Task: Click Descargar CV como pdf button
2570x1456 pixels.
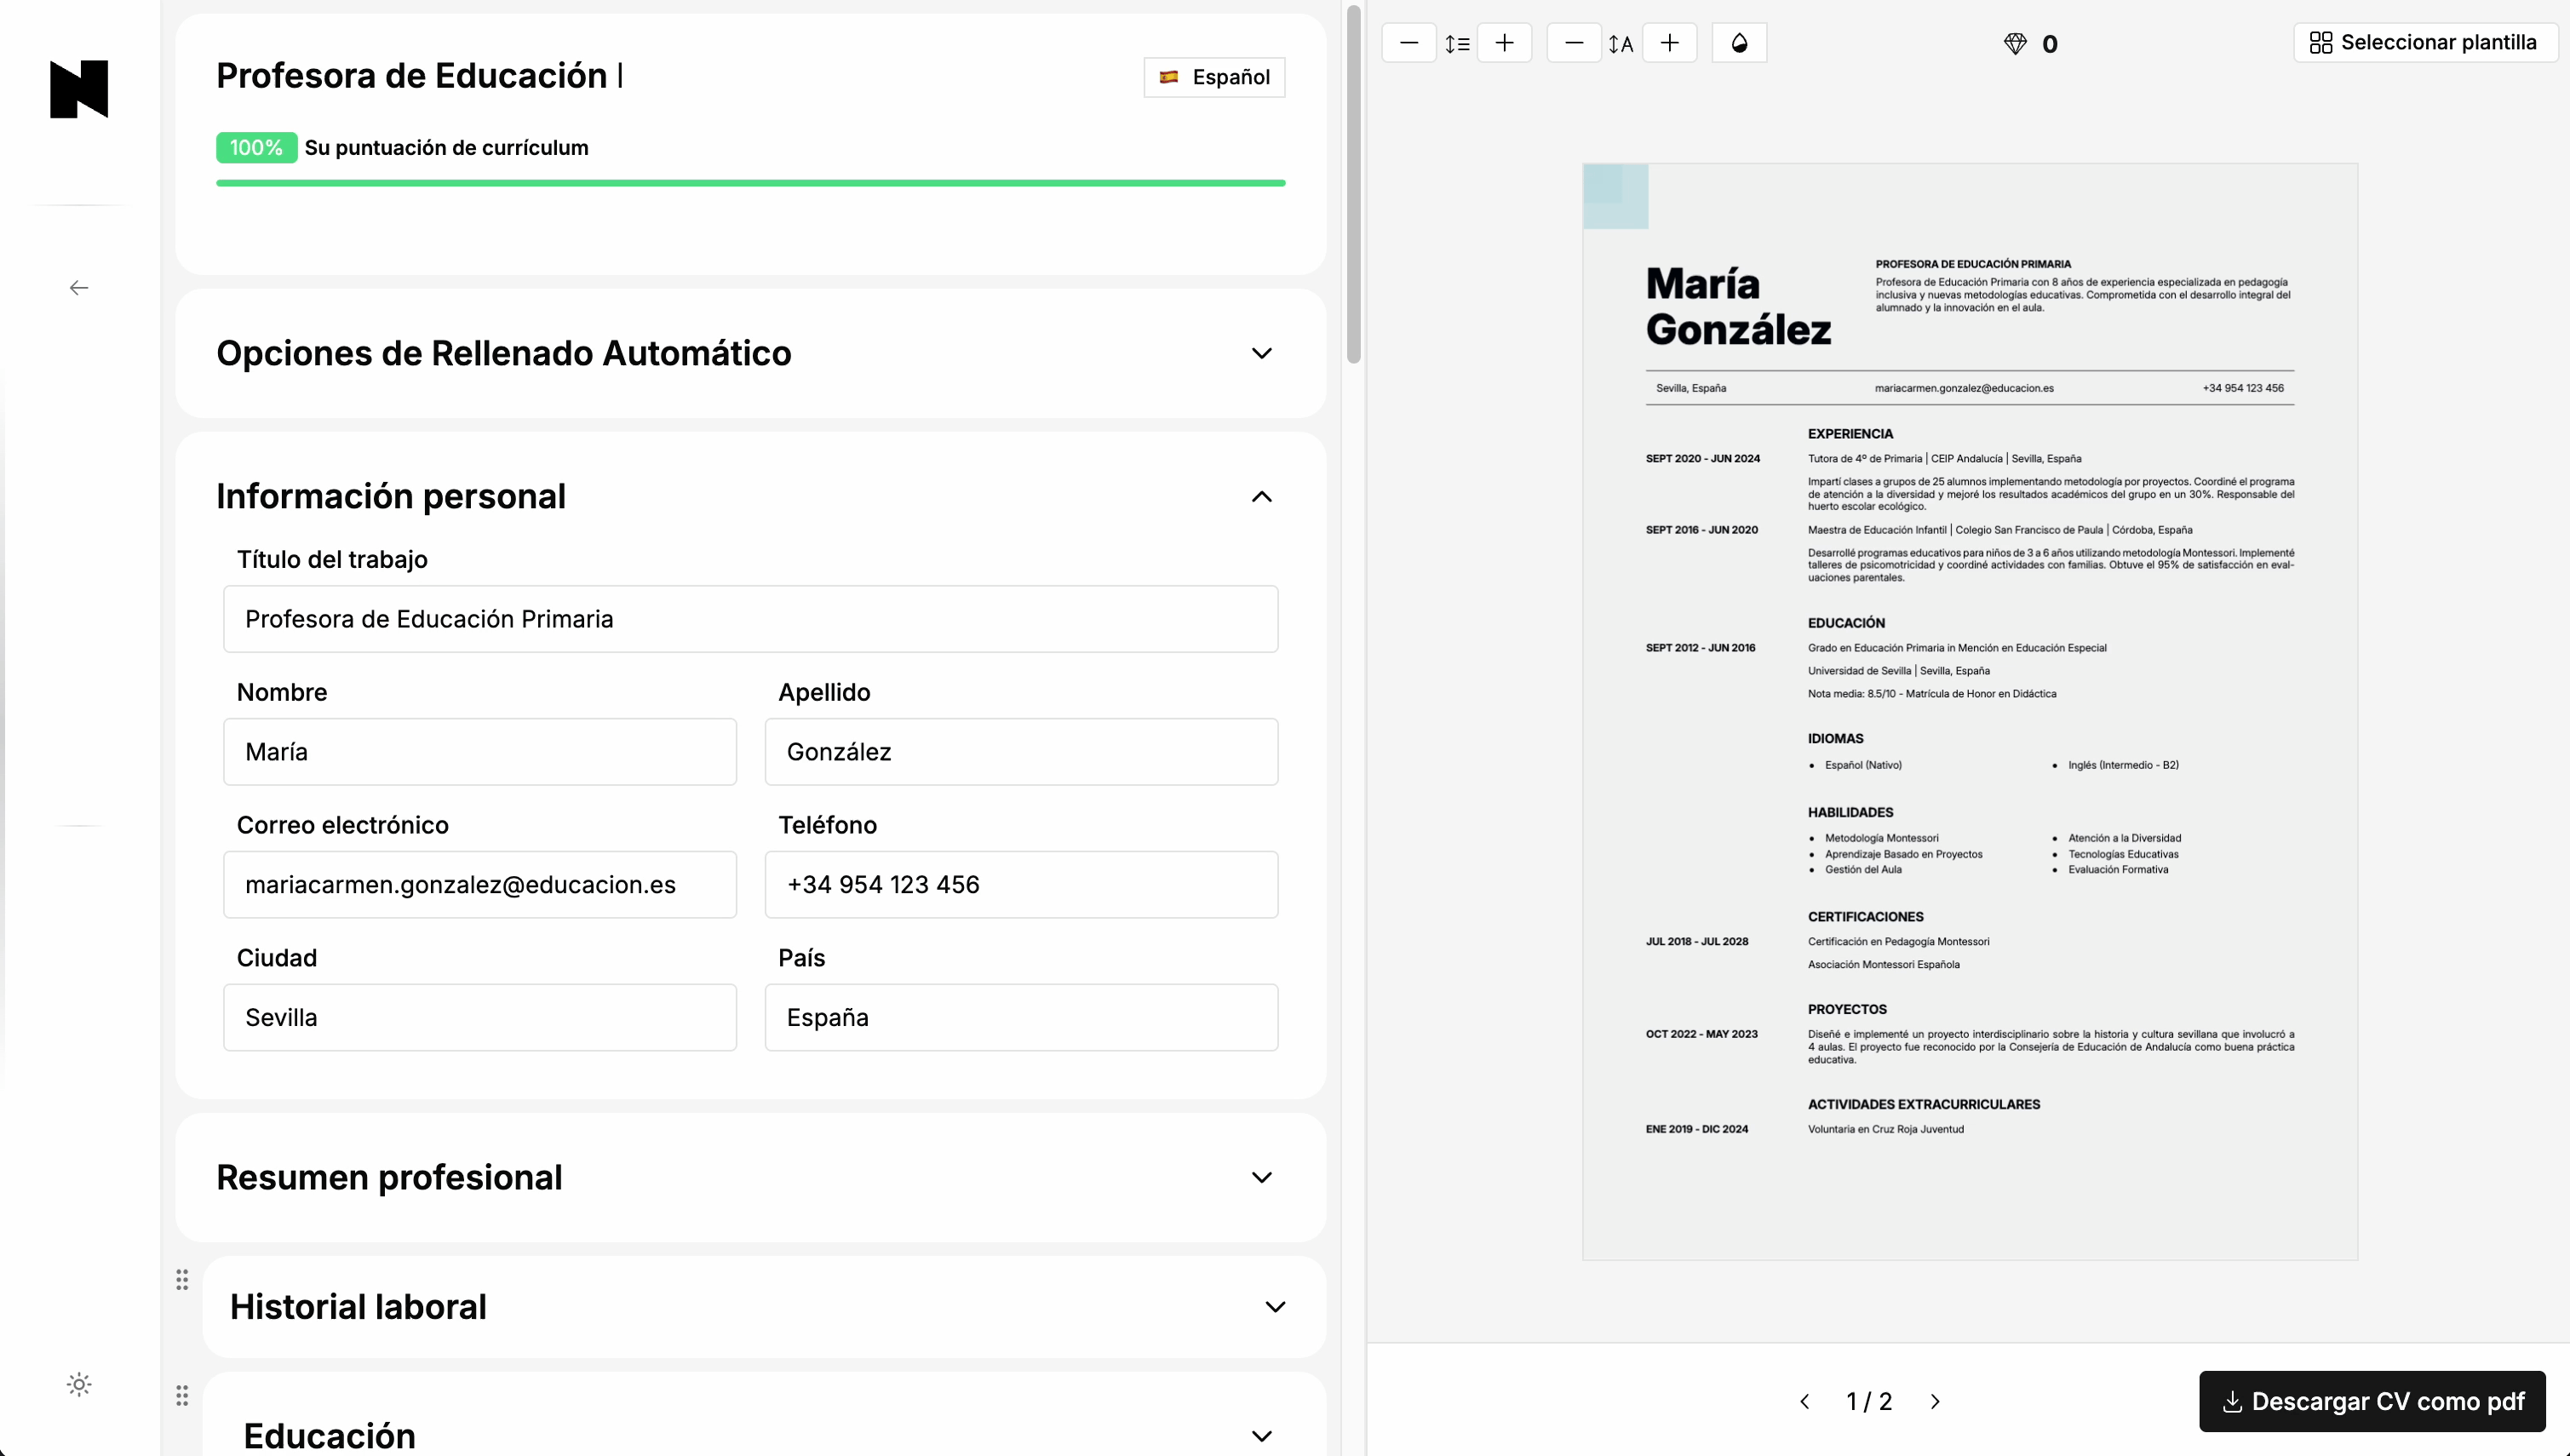Action: (2372, 1401)
